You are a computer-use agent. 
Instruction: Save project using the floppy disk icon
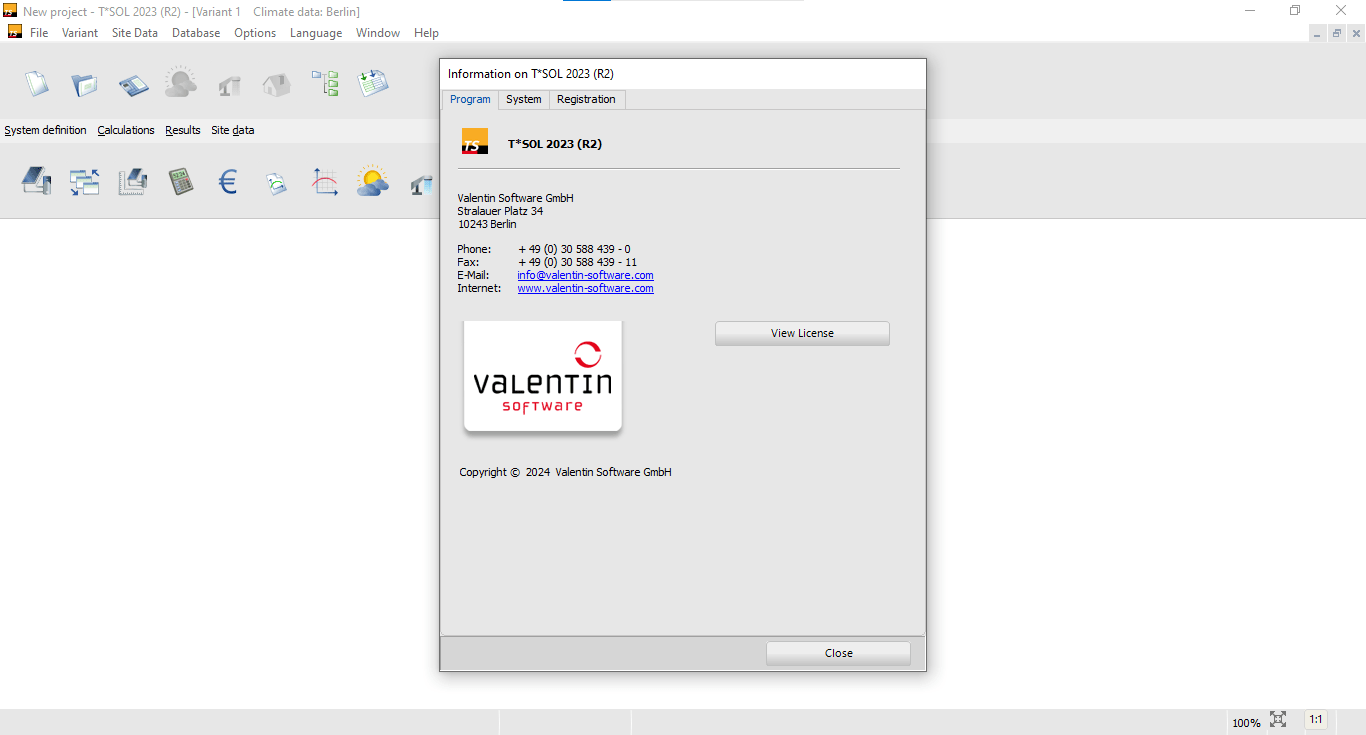pos(133,84)
